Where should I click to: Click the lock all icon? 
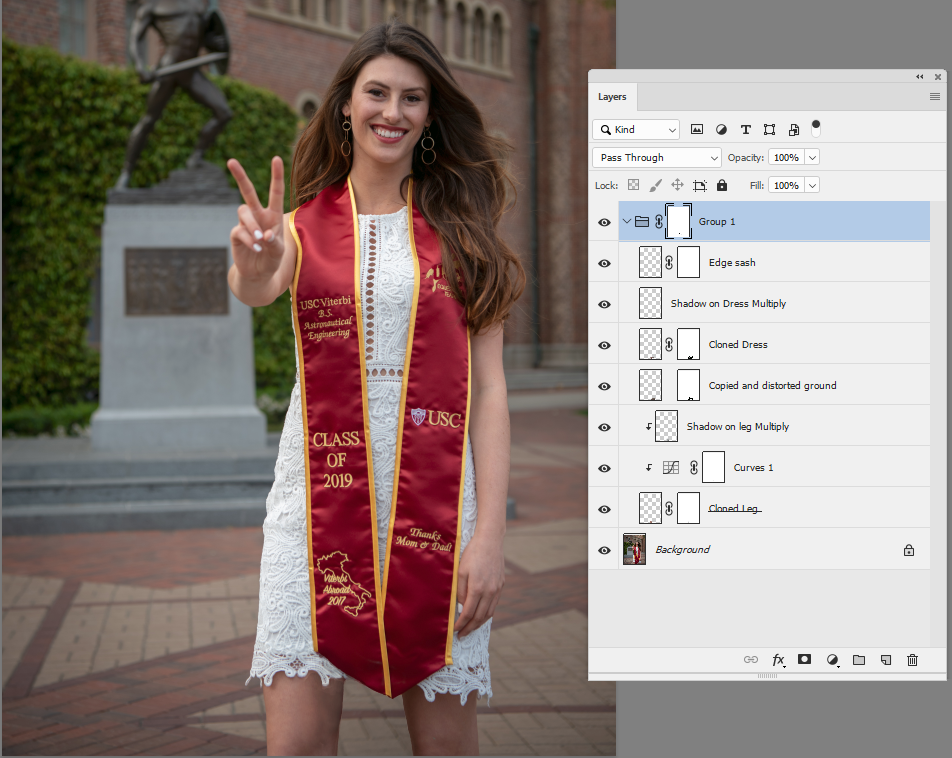tap(722, 185)
